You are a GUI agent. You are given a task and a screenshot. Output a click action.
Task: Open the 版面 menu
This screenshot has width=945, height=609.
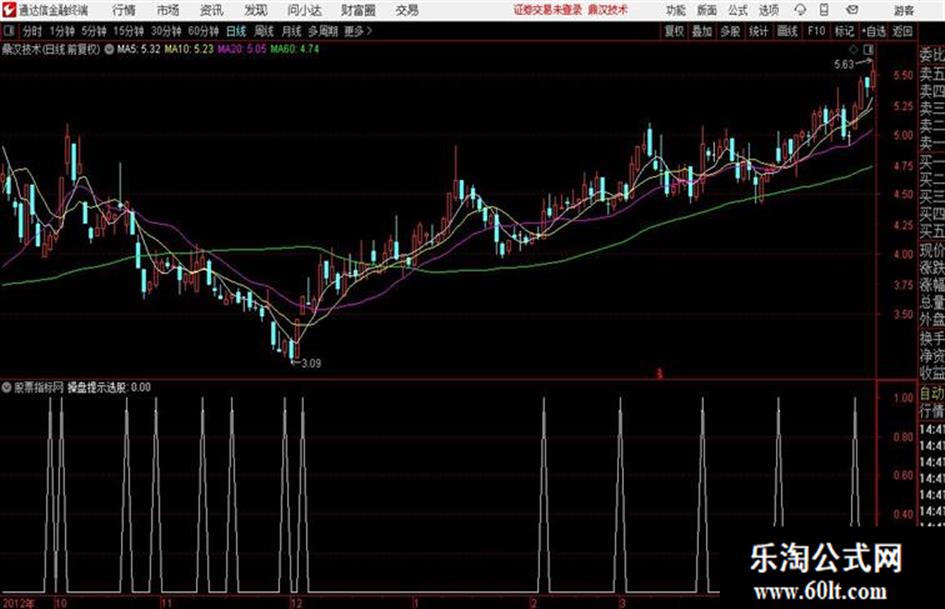pos(706,10)
